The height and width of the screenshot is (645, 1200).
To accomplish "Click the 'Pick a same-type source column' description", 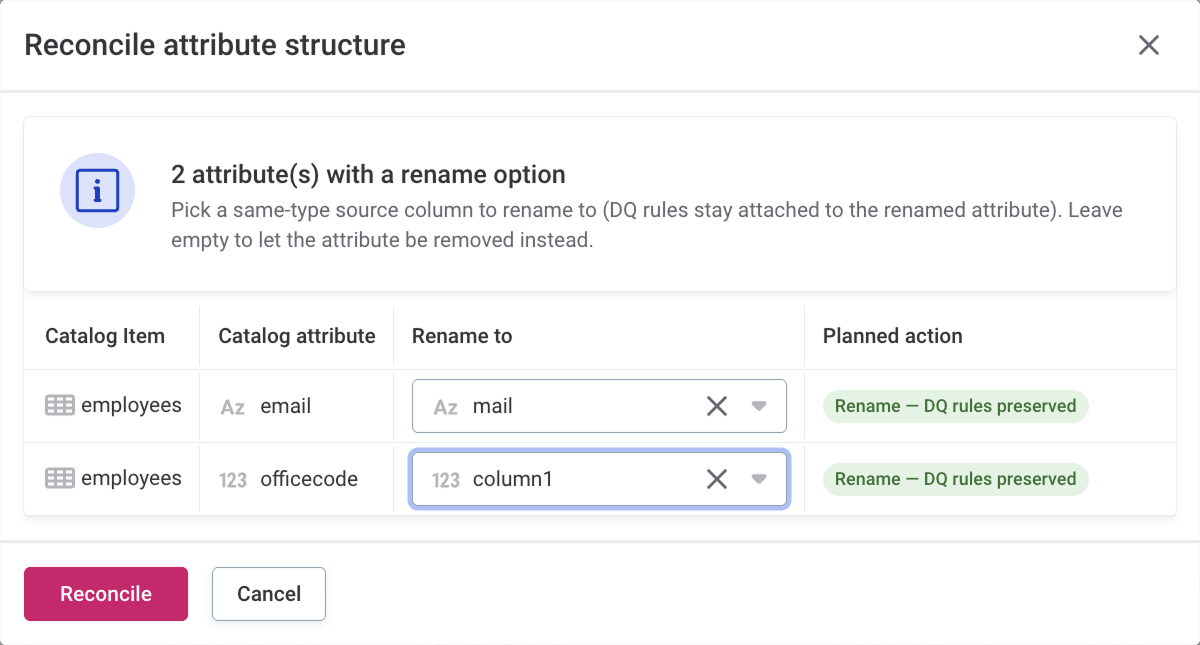I will coord(647,225).
